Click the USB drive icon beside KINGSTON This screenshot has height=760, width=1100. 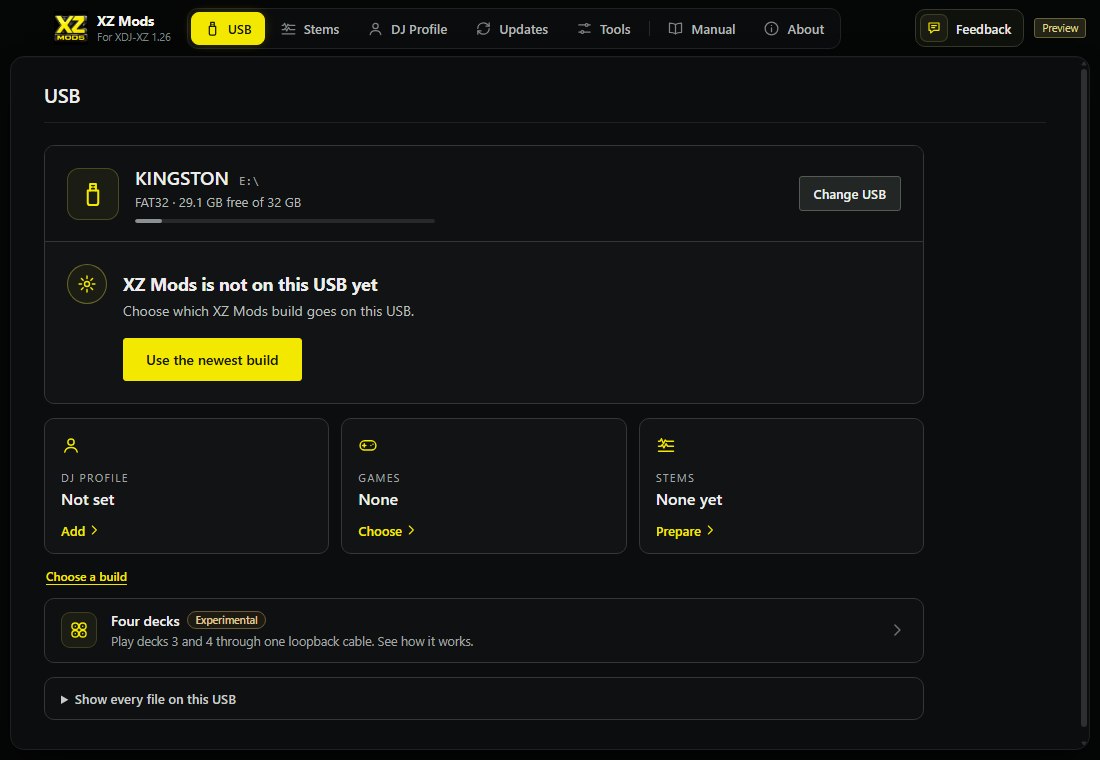pos(93,194)
